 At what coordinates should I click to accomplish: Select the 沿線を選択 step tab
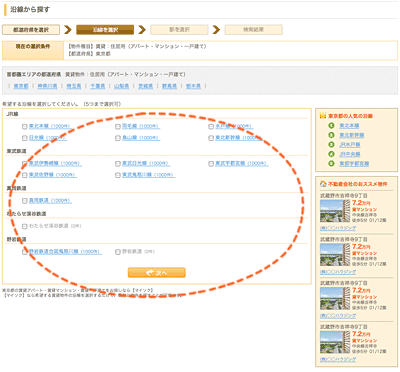coord(105,30)
